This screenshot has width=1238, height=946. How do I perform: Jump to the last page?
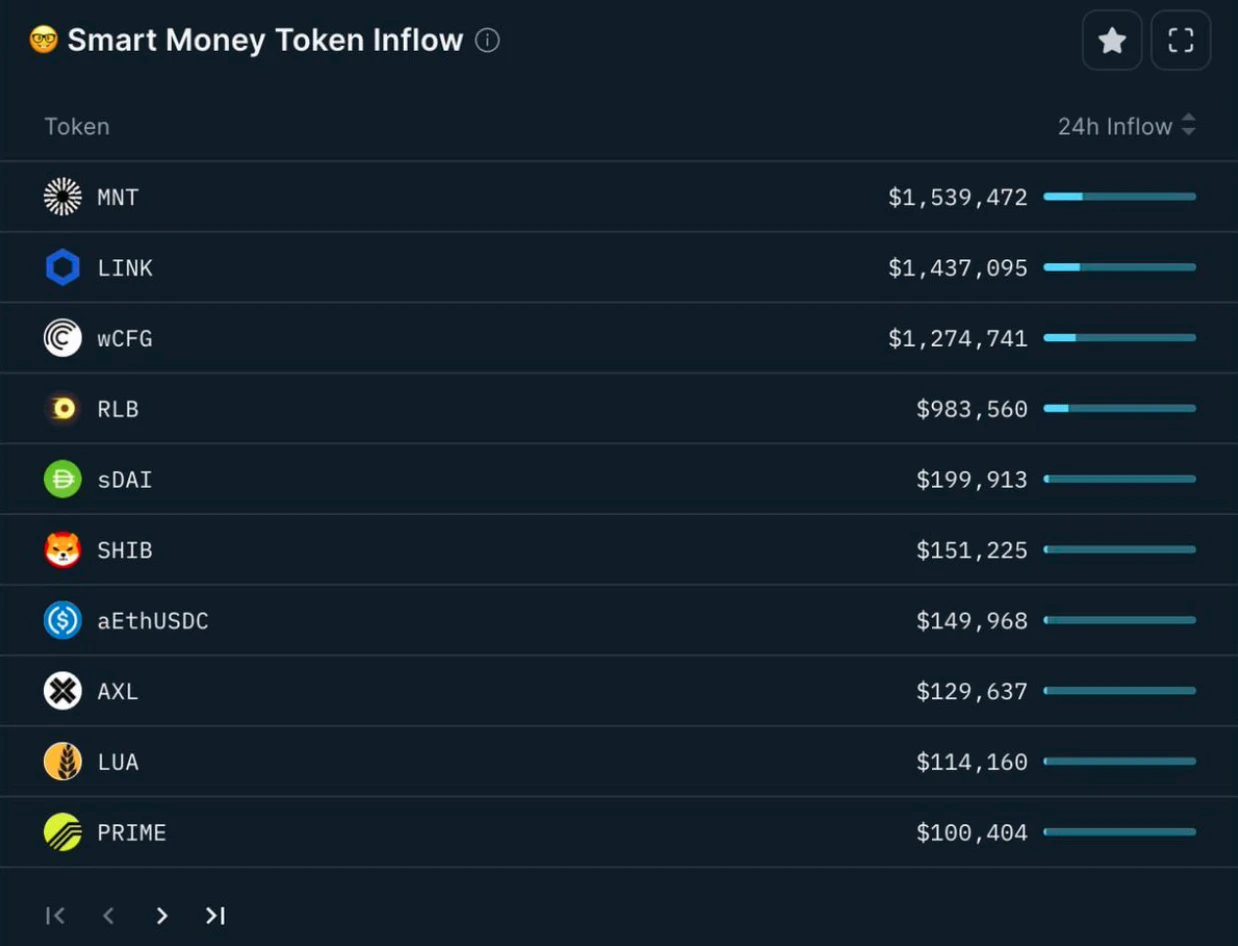click(215, 916)
